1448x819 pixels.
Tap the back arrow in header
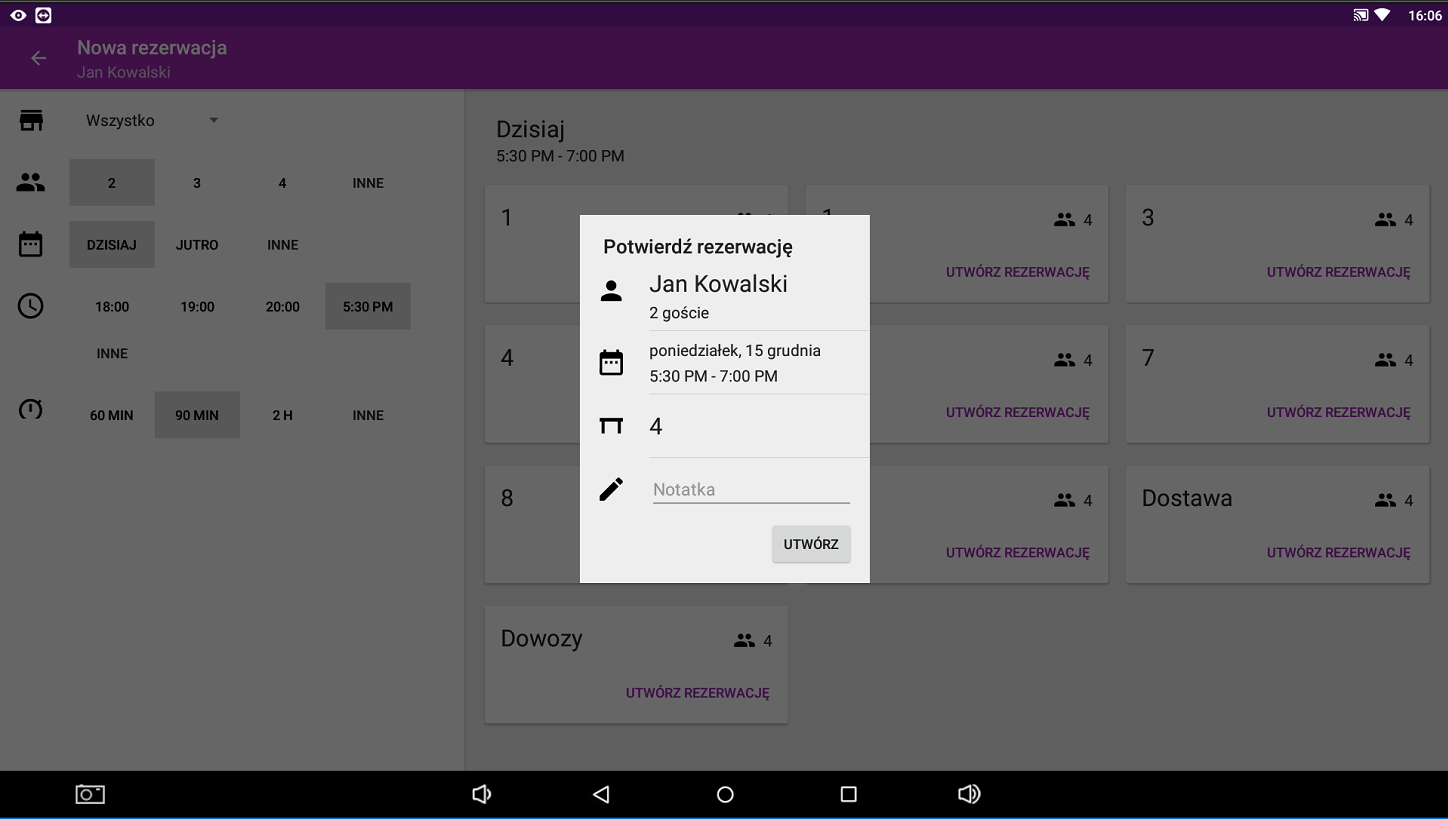38,59
